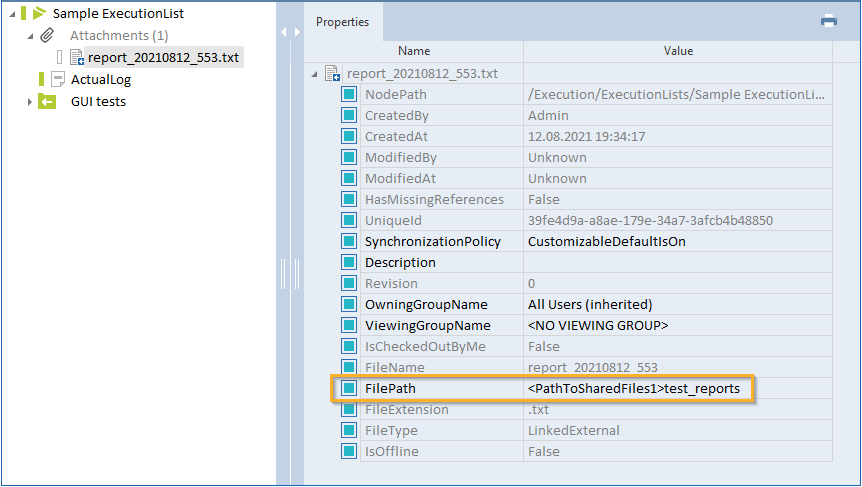Click the paperclip Attachments icon
Image resolution: width=862 pixels, height=487 pixels.
pos(47,36)
